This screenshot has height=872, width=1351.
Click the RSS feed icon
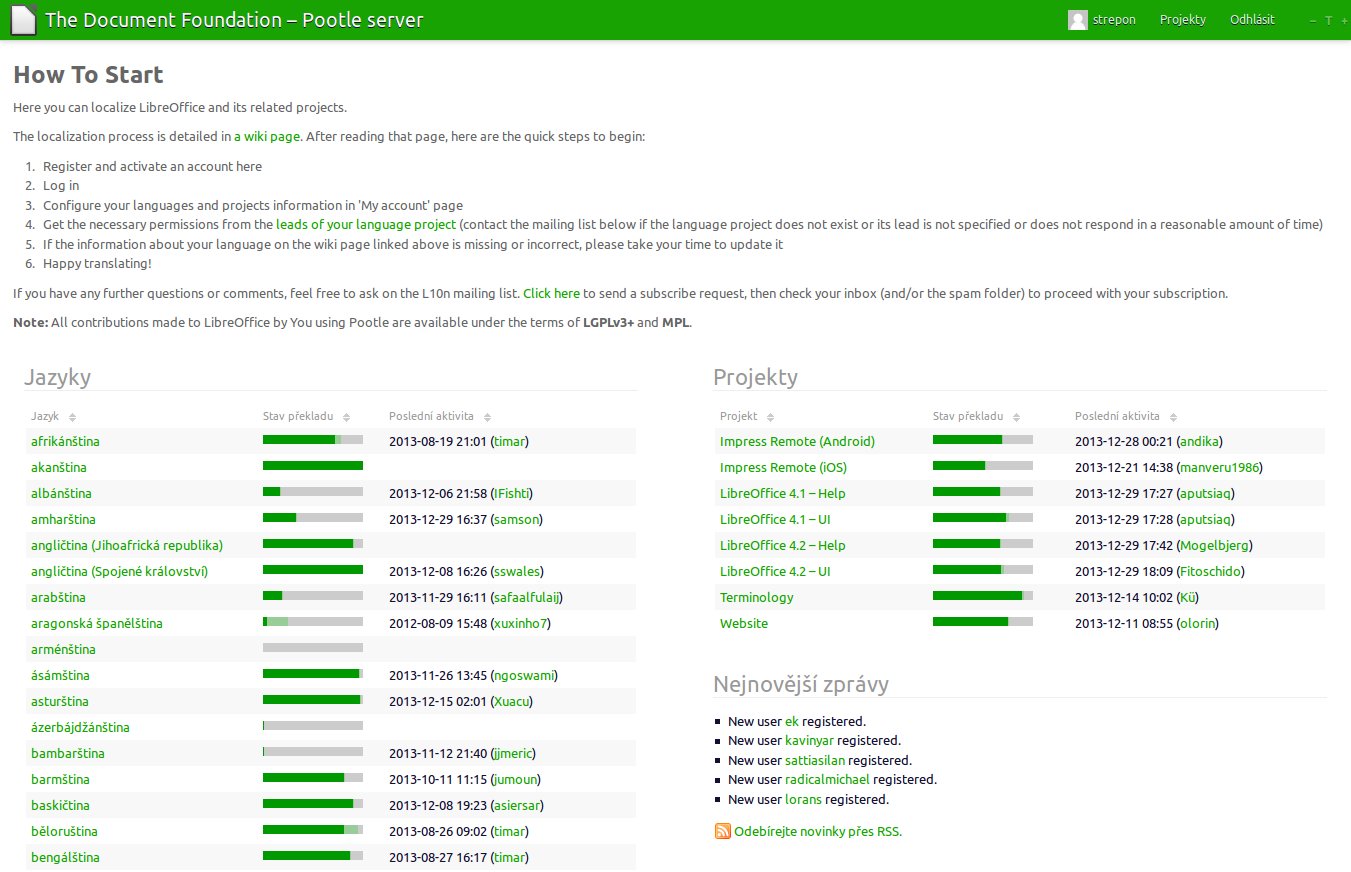[x=722, y=831]
